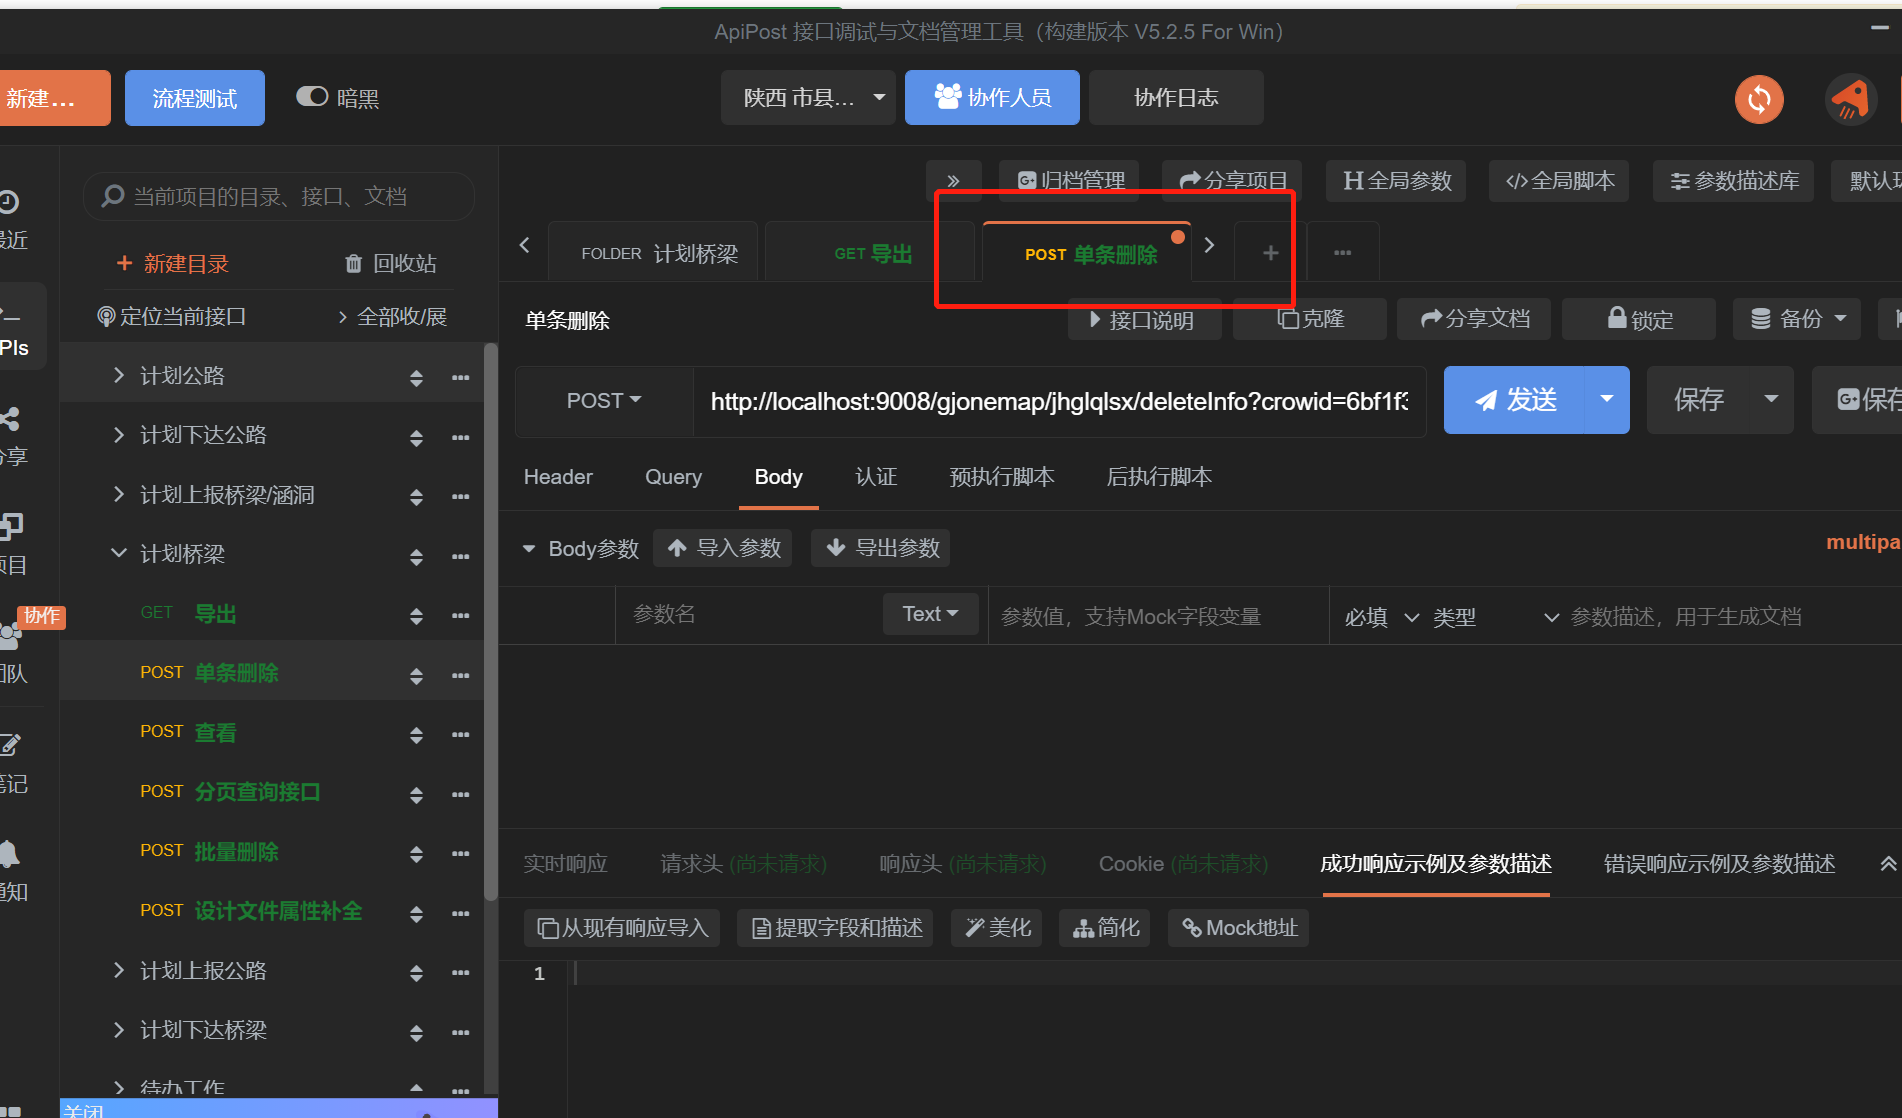Collapse the response panel with double chevron
The image size is (1902, 1118).
(1888, 863)
